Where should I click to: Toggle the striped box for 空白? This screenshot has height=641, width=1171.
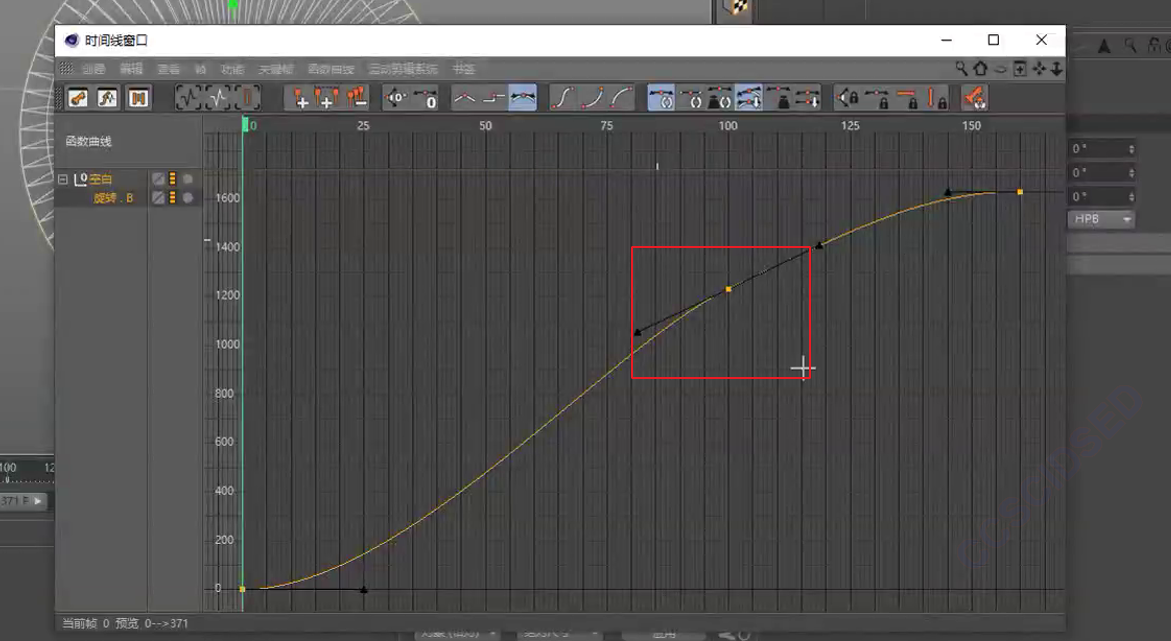158,179
